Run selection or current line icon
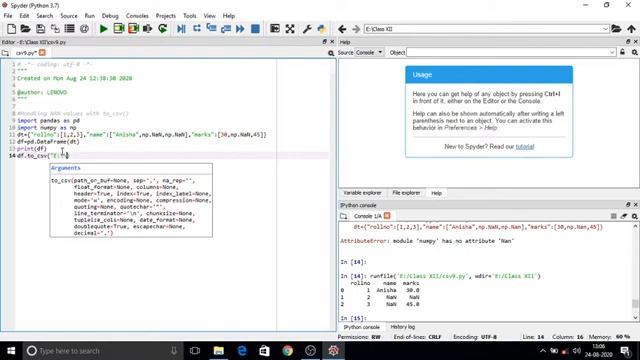640x360 pixels. tap(147, 29)
